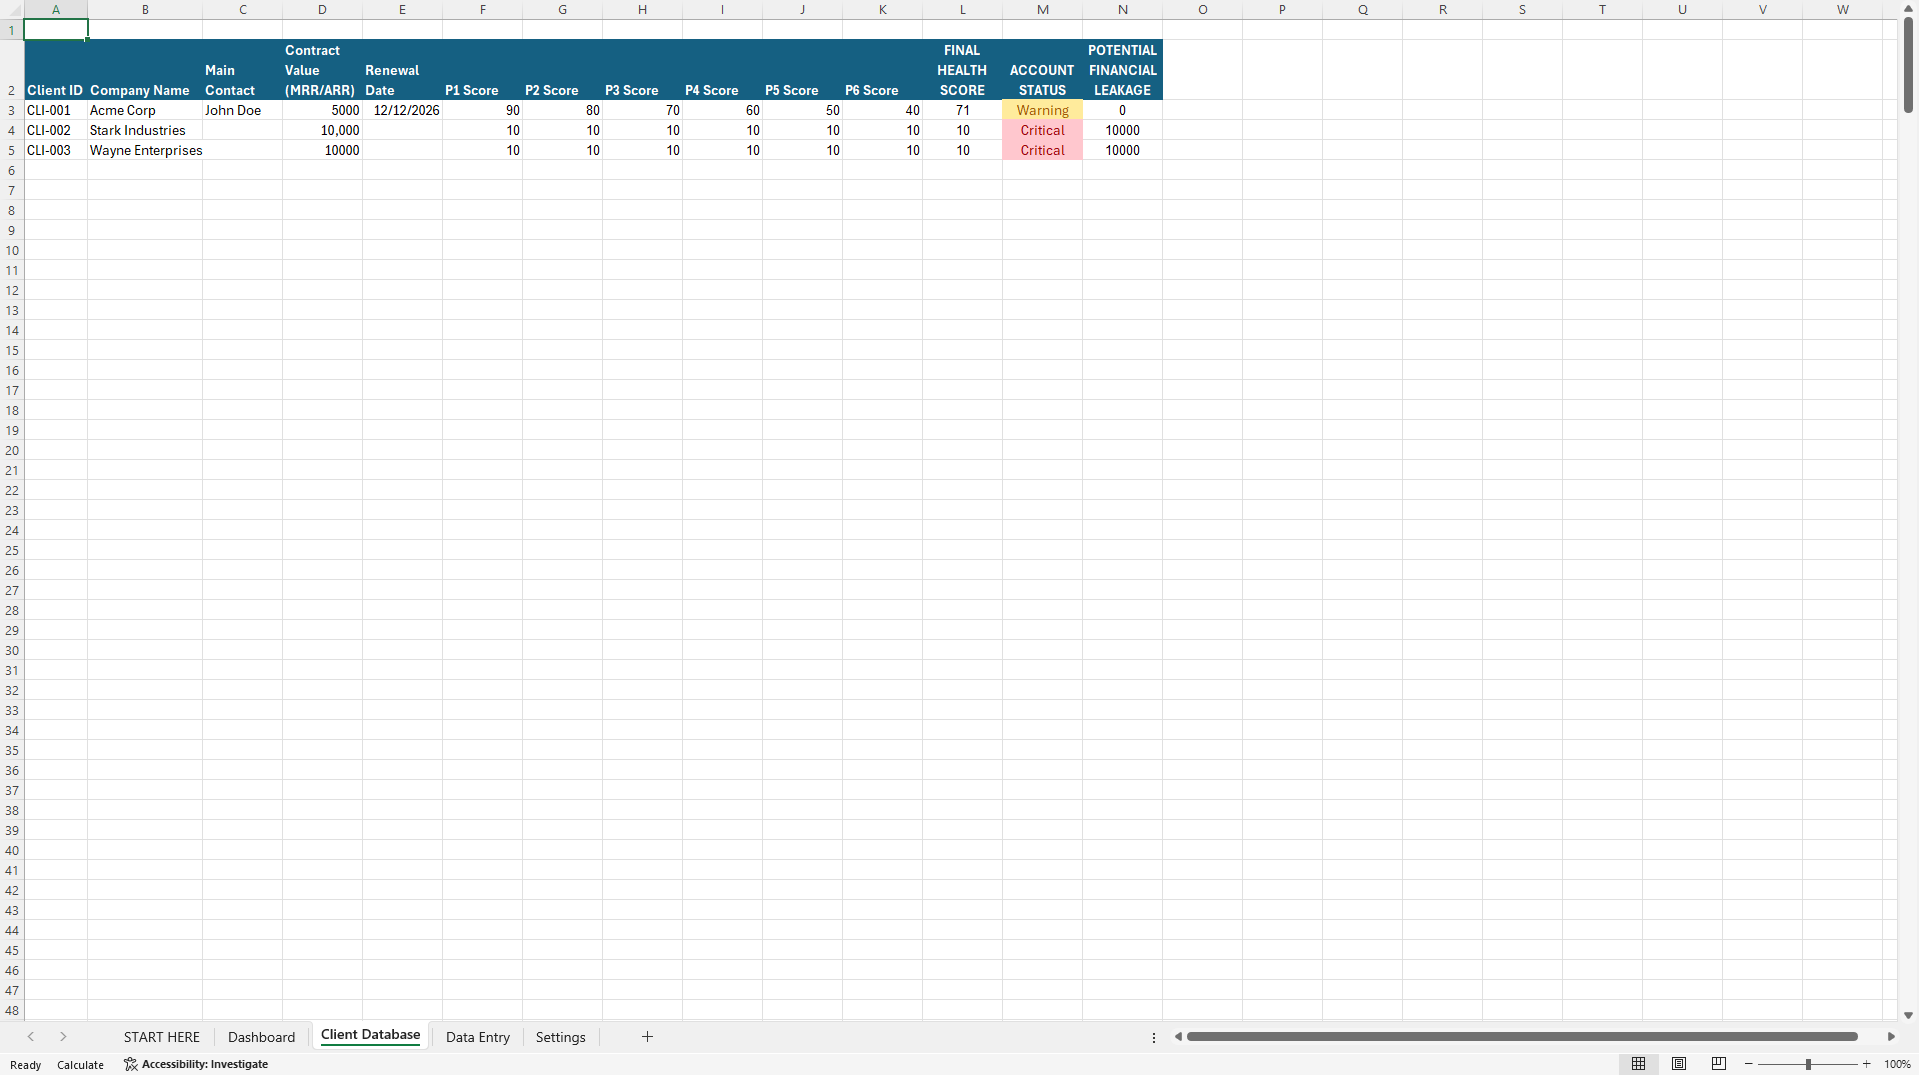This screenshot has width=1919, height=1075.
Task: Click the Wayne Enterprises cell
Action: (x=145, y=150)
